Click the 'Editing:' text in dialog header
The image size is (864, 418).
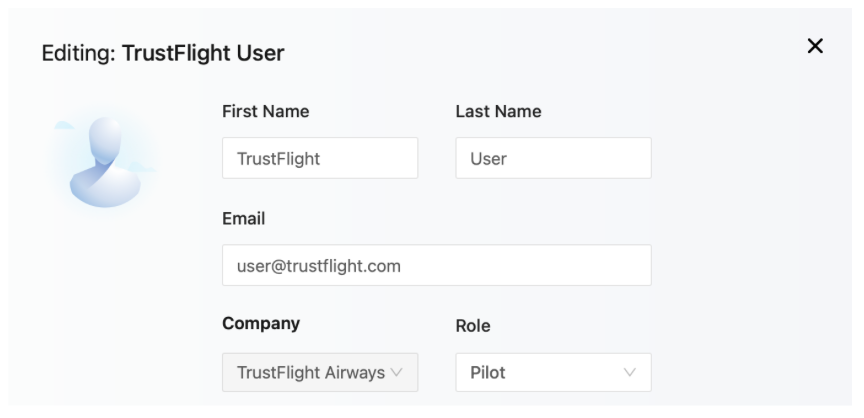pos(79,54)
